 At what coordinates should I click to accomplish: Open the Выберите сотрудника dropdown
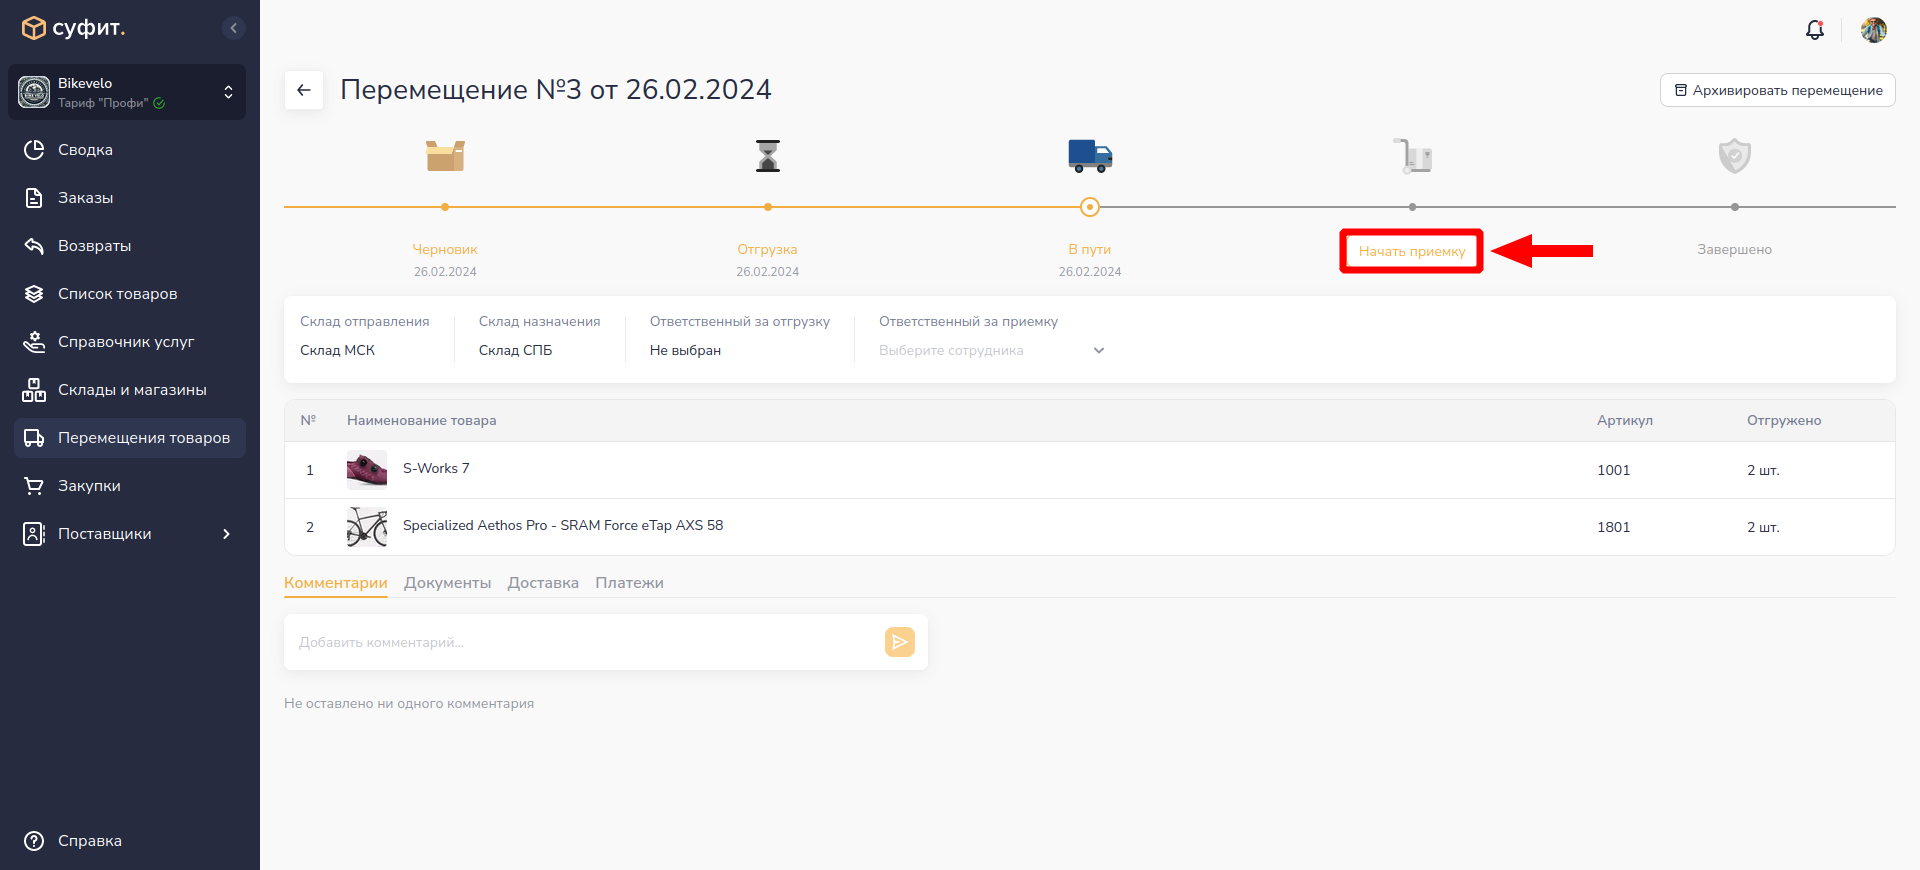[992, 351]
